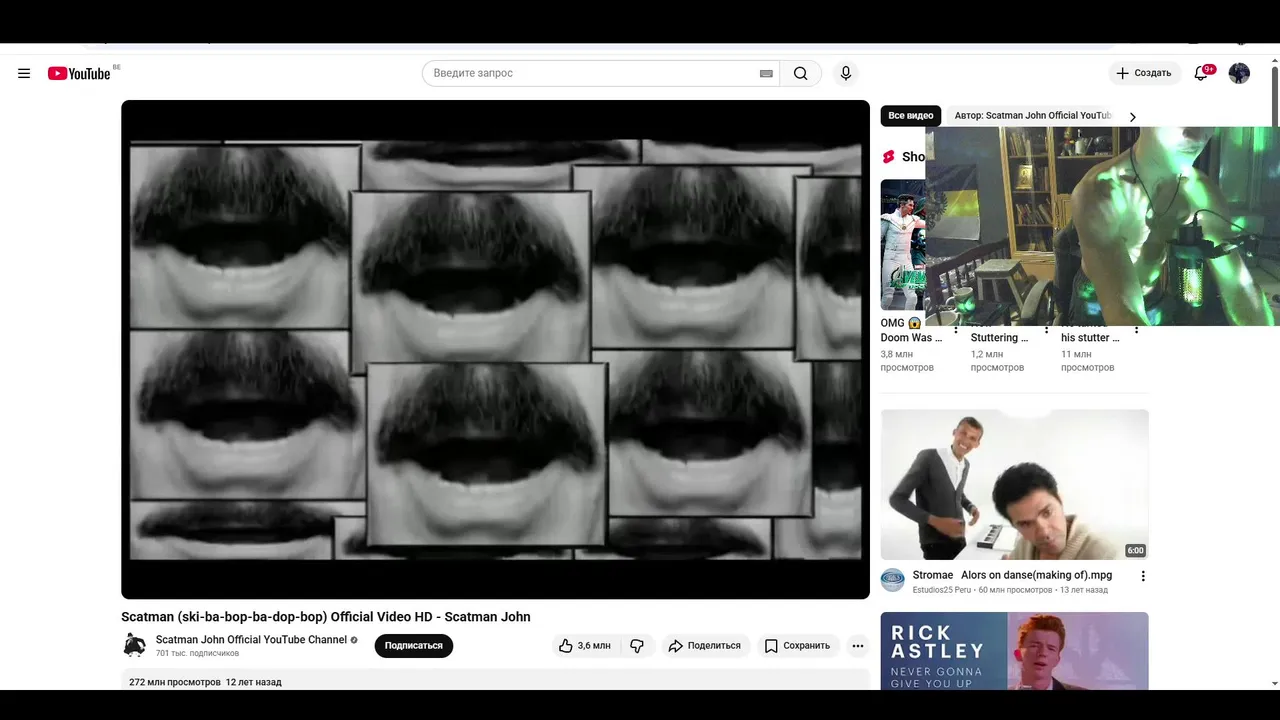Click the floating webcam overlay video

1102,226
